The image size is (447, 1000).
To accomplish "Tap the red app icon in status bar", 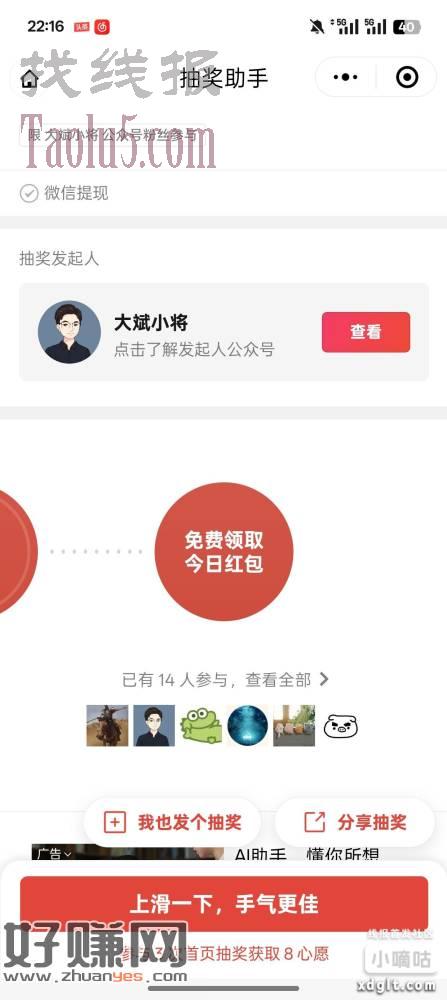I will click(x=102, y=26).
